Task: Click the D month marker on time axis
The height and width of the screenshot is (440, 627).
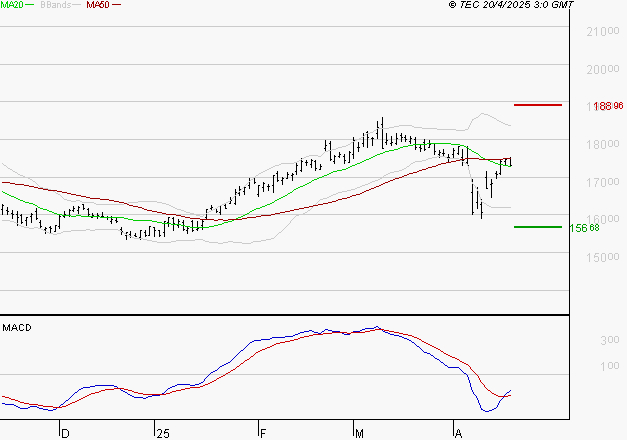Action: tap(65, 434)
